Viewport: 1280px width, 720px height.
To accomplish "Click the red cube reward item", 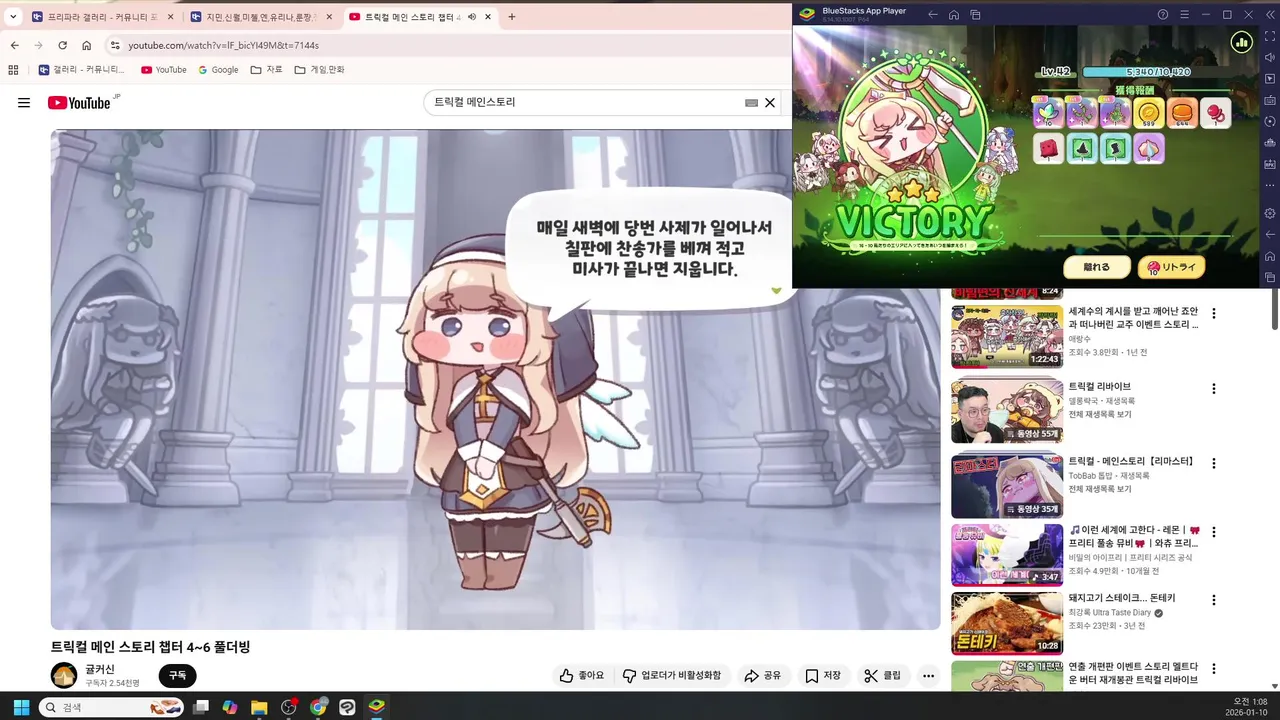I will pyautogui.click(x=1048, y=149).
